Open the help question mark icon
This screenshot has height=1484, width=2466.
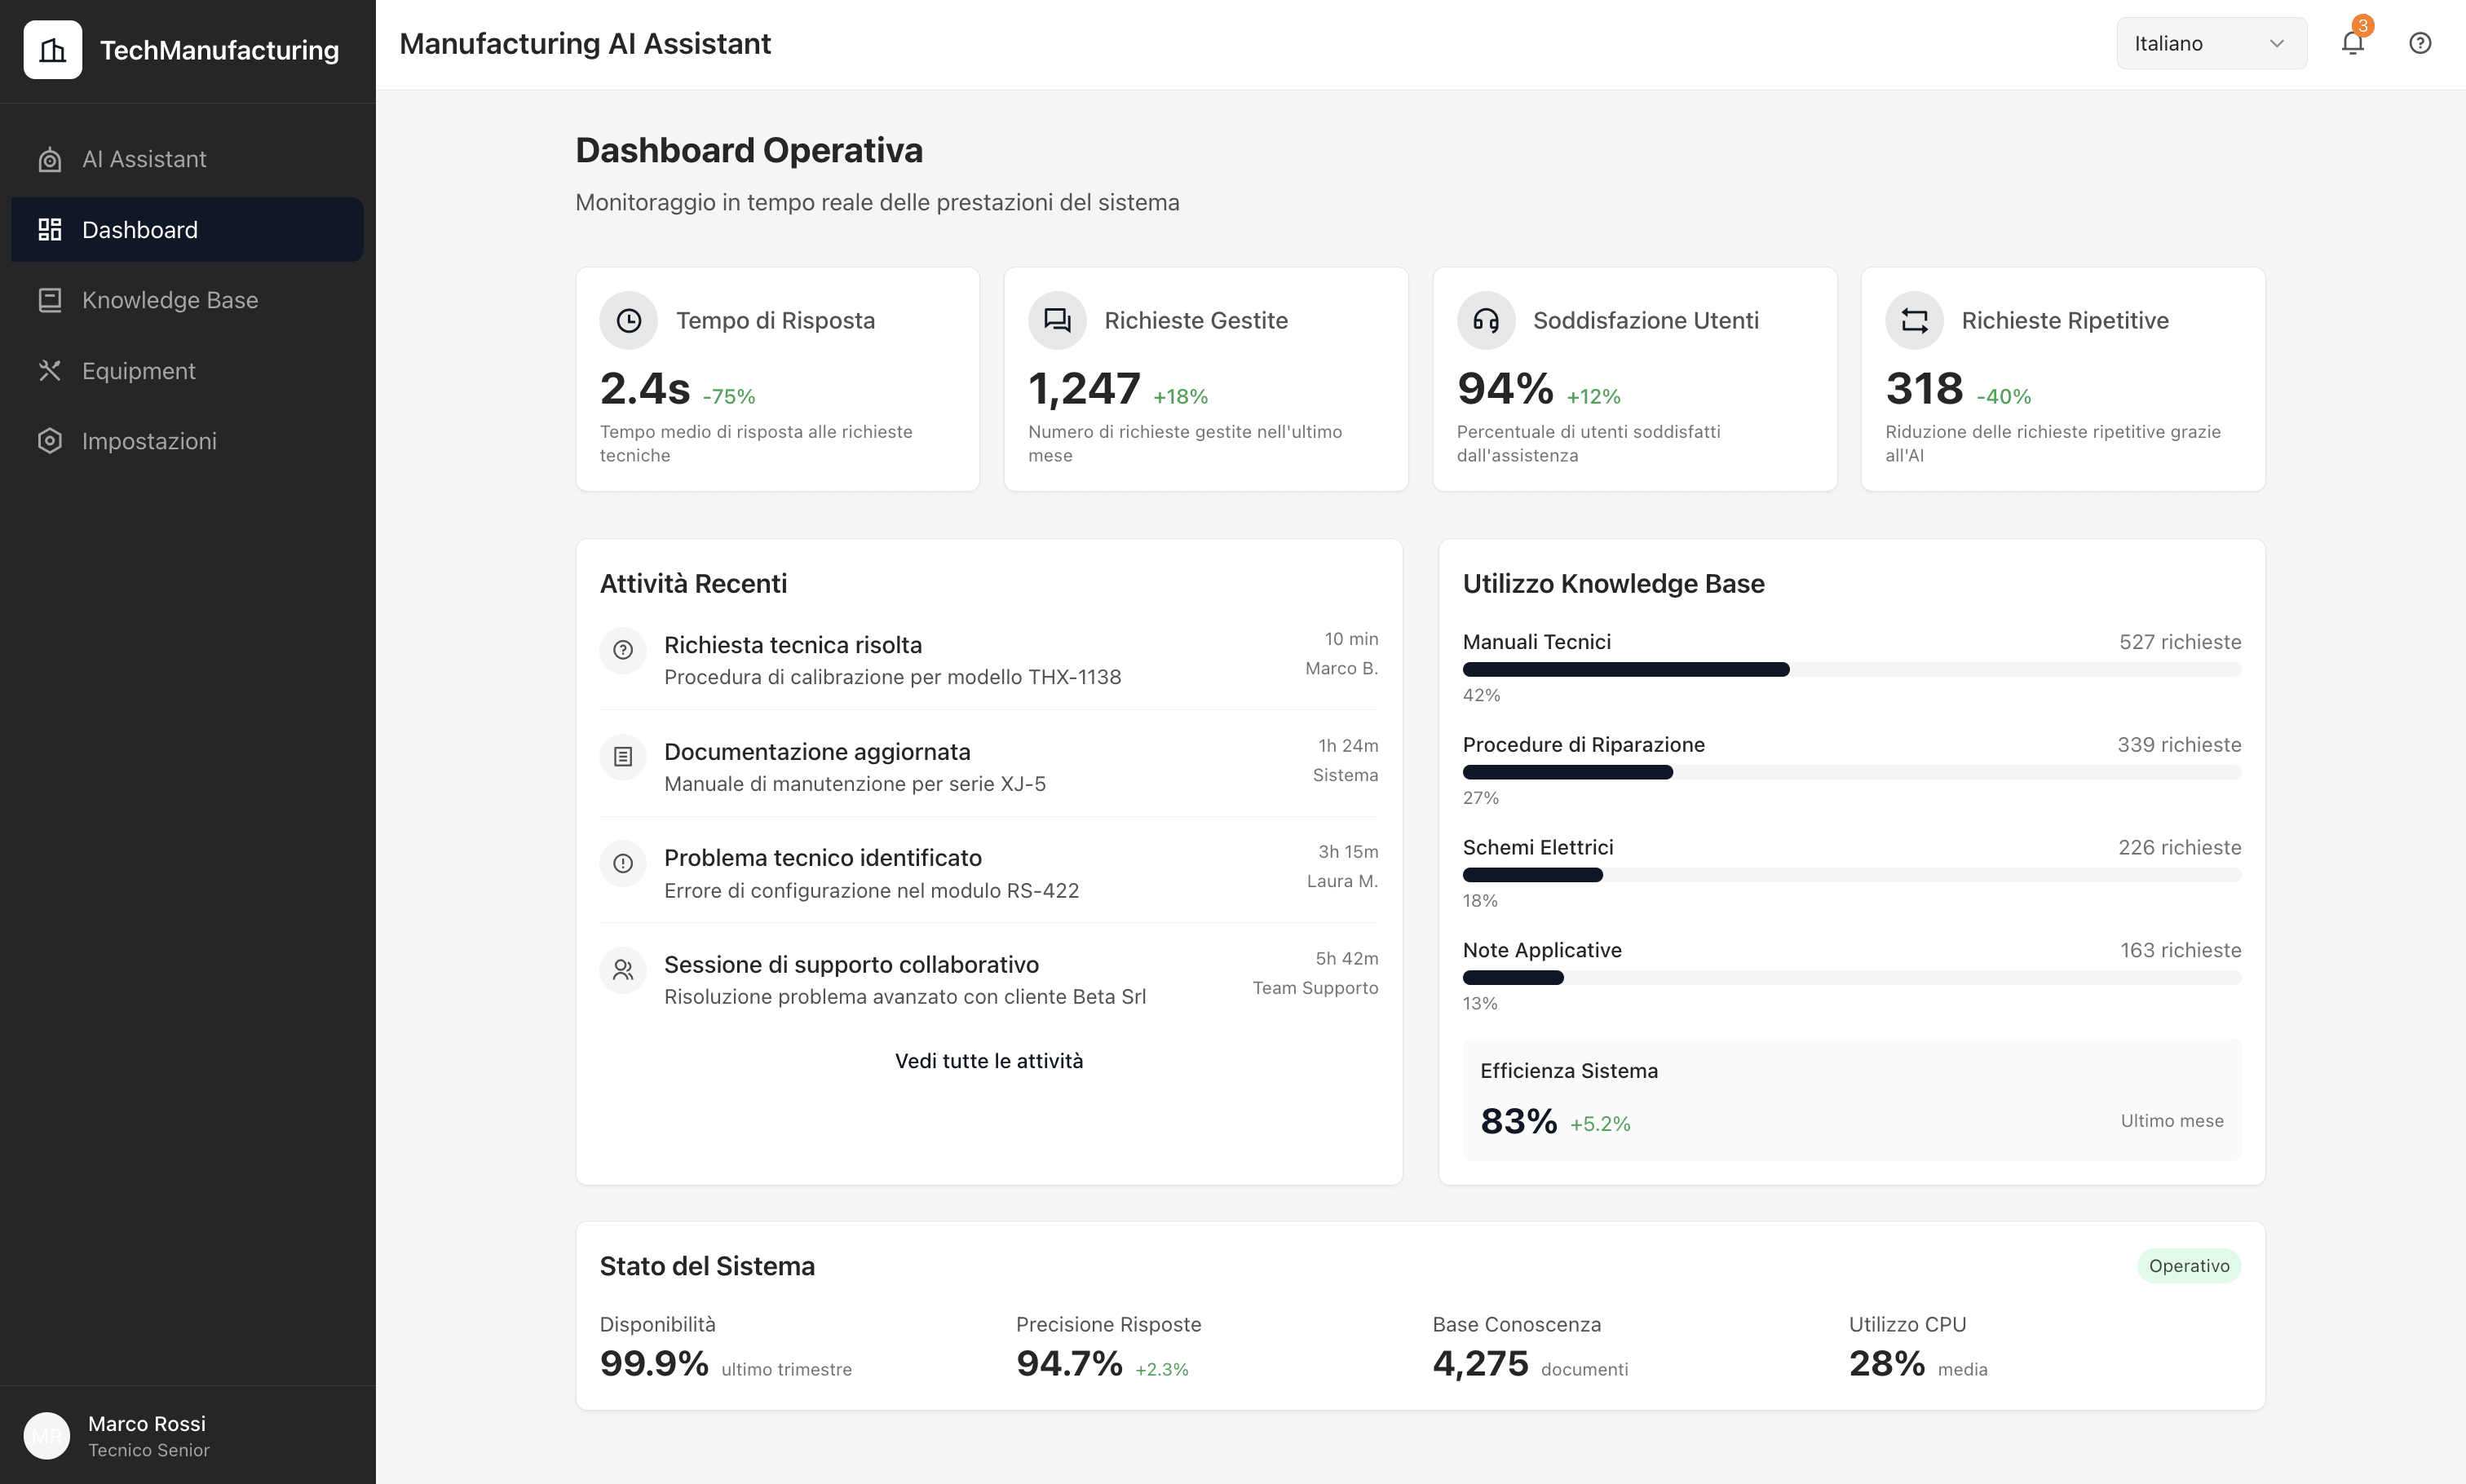(x=2420, y=43)
